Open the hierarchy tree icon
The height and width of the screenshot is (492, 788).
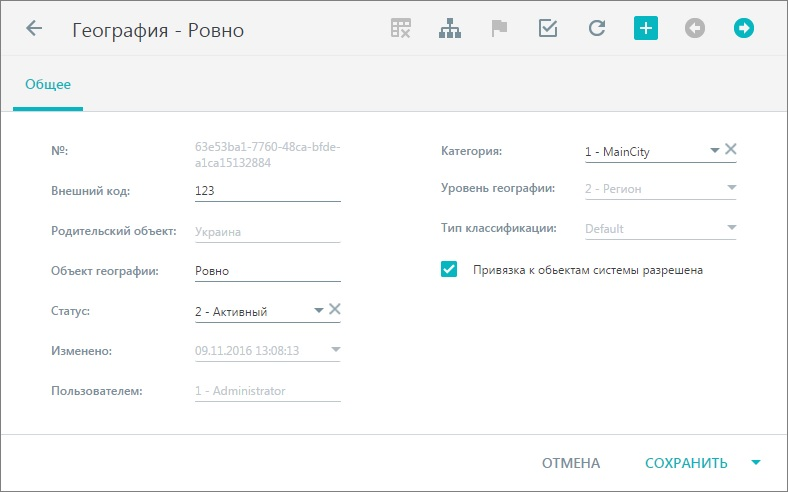point(450,28)
